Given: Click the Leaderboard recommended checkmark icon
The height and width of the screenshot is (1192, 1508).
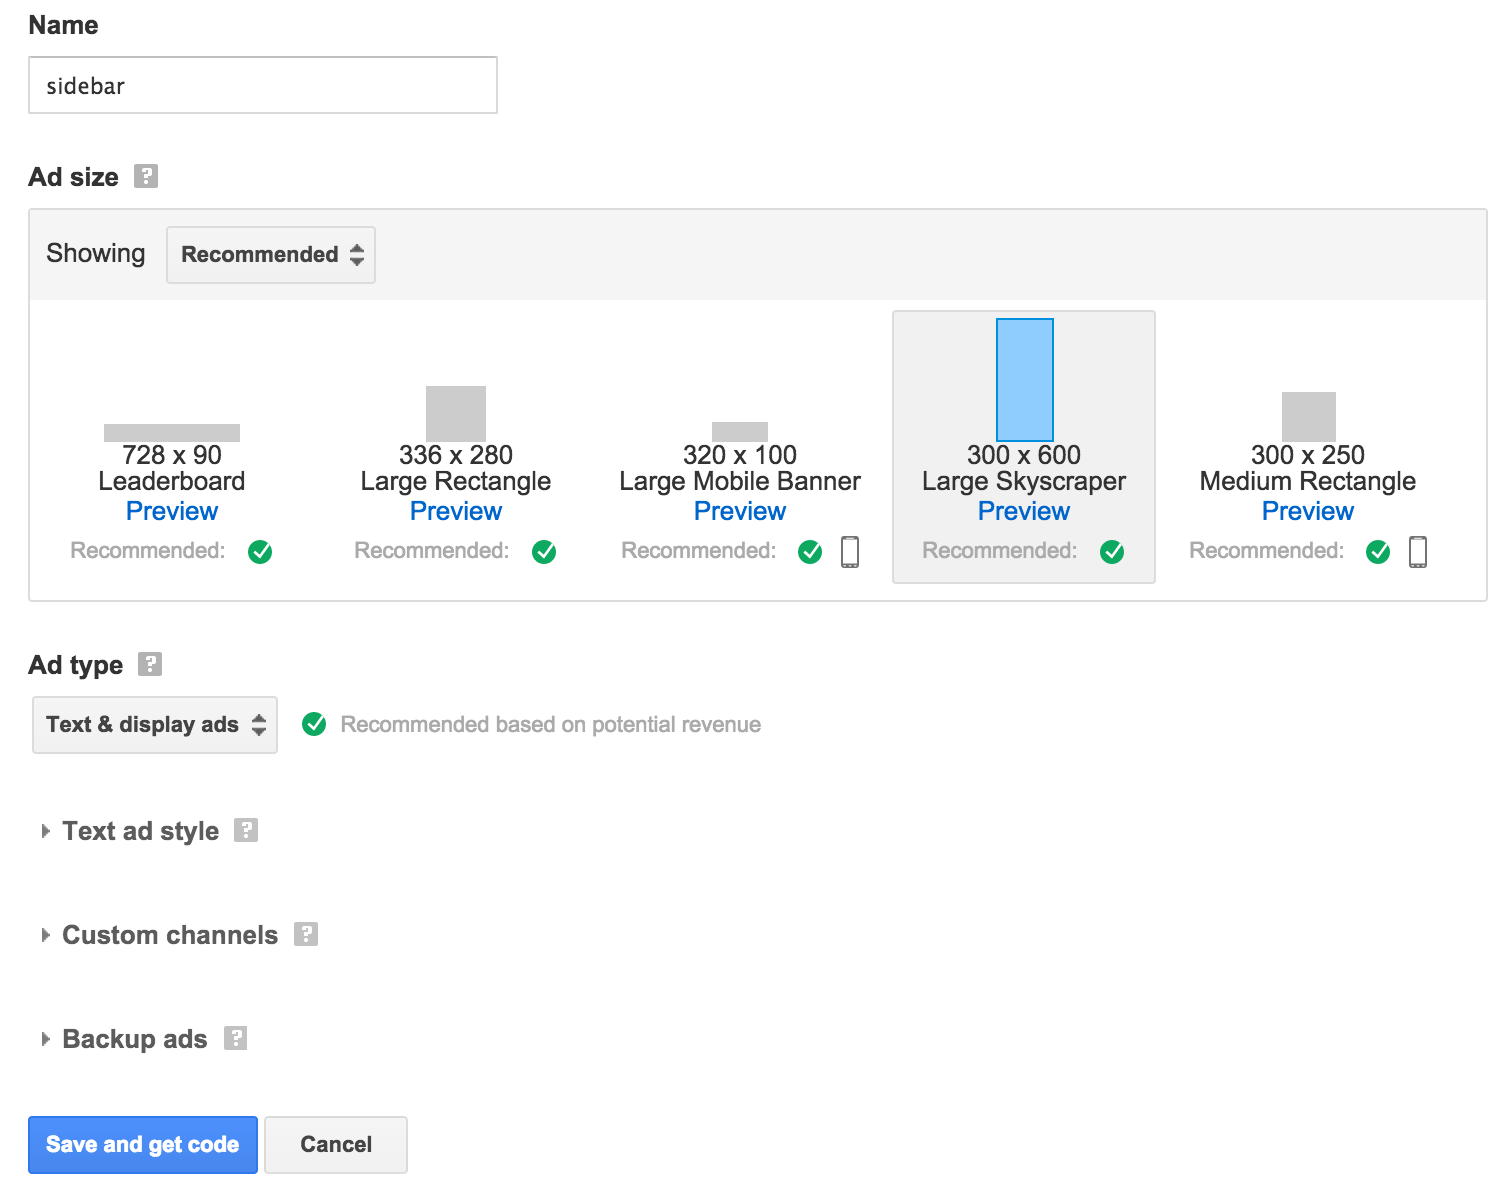Looking at the screenshot, I should [x=260, y=552].
